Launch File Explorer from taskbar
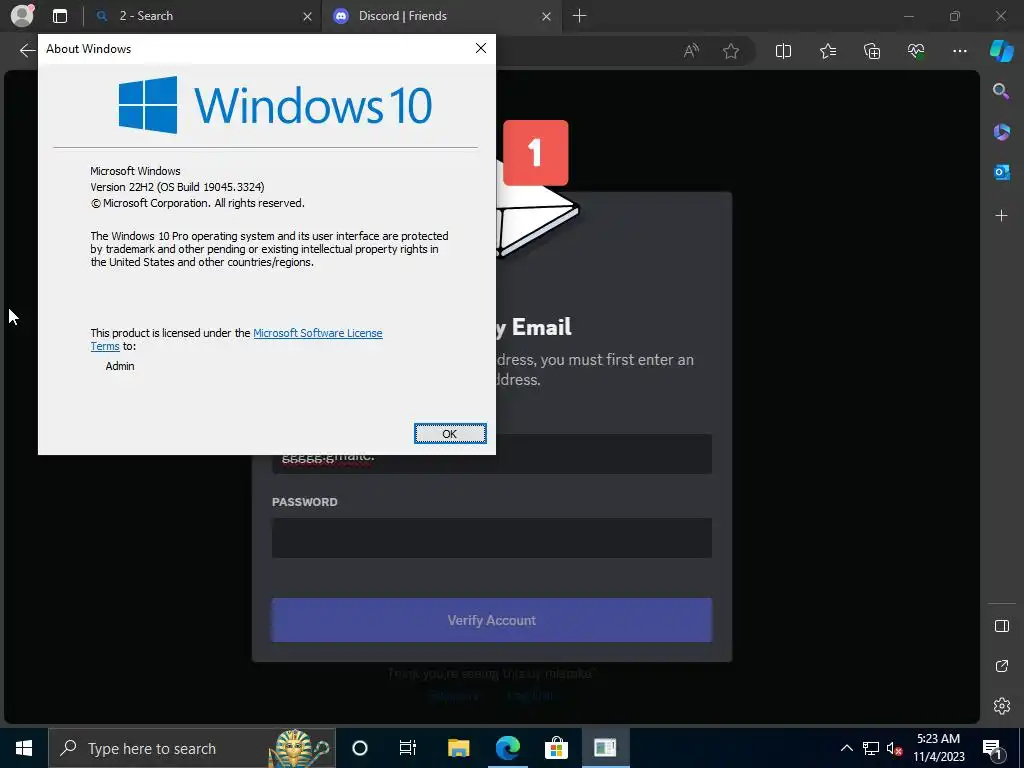This screenshot has height=768, width=1024. pos(458,748)
